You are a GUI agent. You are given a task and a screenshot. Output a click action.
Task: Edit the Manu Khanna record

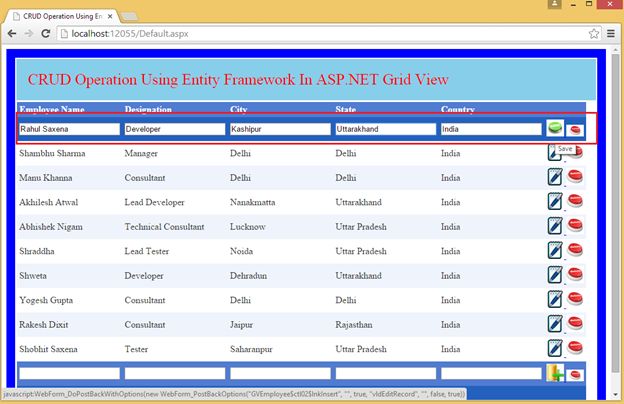tap(555, 177)
